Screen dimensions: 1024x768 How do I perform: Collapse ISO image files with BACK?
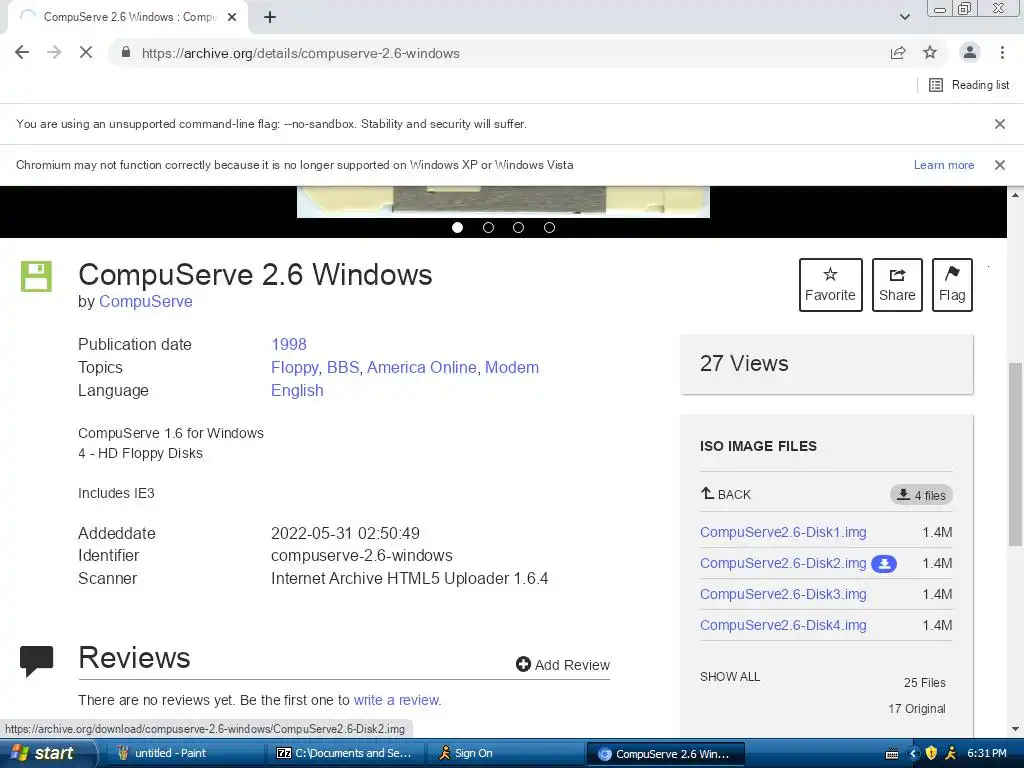[x=726, y=494]
